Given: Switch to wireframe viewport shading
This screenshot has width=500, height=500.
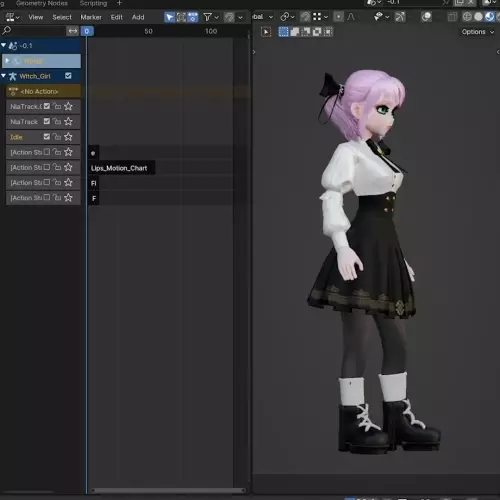Looking at the screenshot, I should point(467,17).
